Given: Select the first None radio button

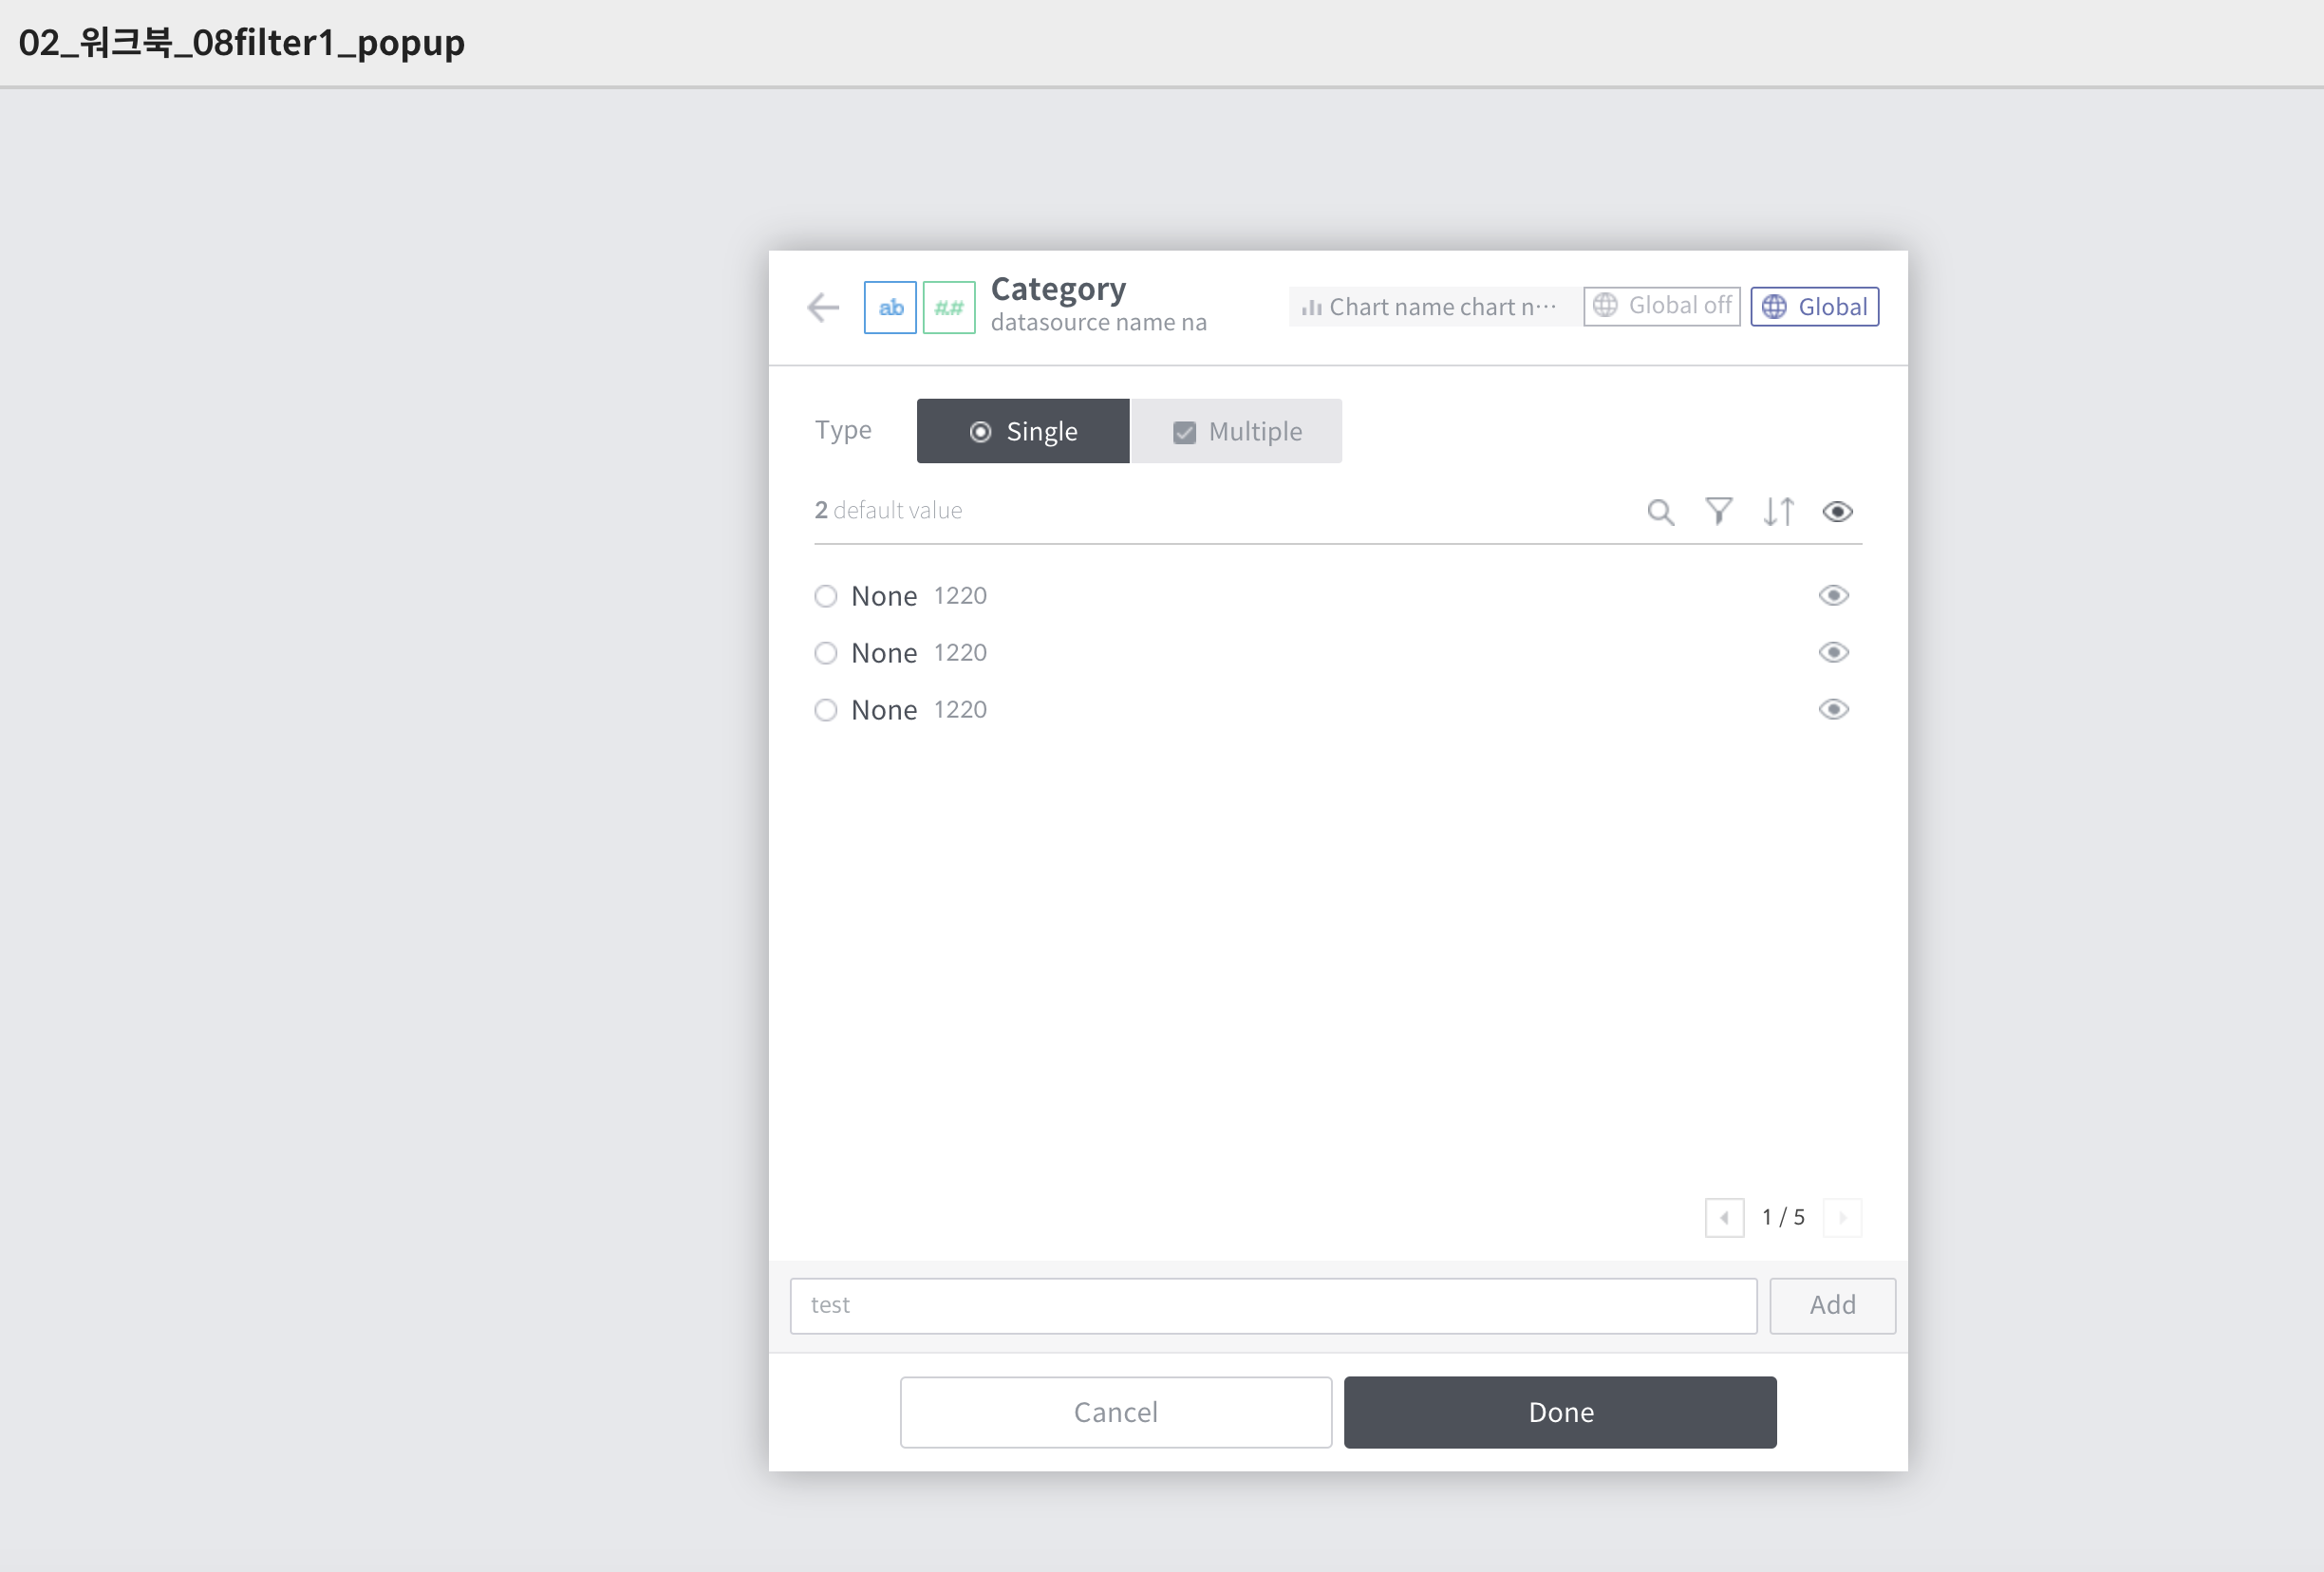Looking at the screenshot, I should (825, 596).
